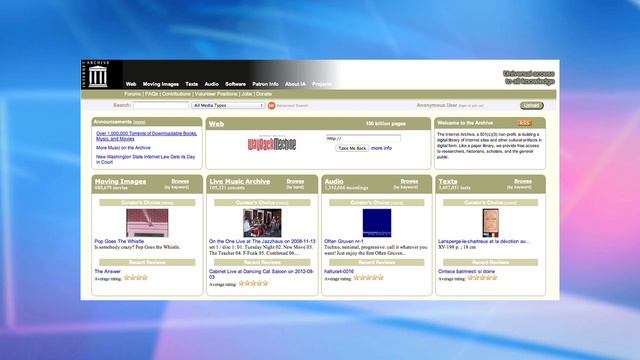Click the Wayback Machine logo

click(x=272, y=144)
